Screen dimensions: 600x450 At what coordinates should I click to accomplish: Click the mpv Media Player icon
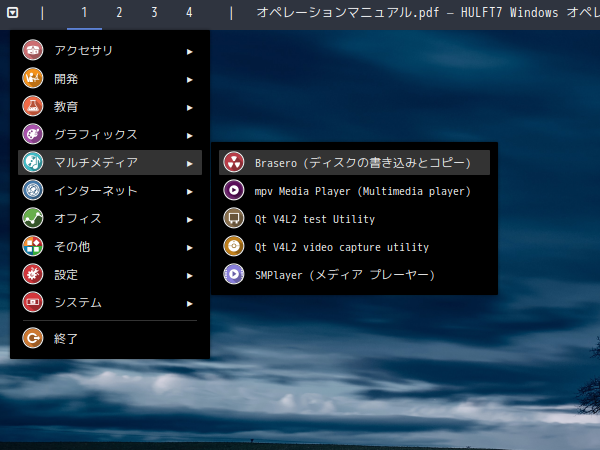tap(234, 190)
